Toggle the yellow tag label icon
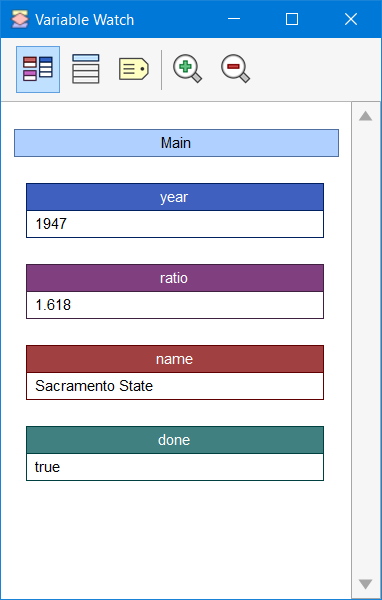 pyautogui.click(x=134, y=69)
